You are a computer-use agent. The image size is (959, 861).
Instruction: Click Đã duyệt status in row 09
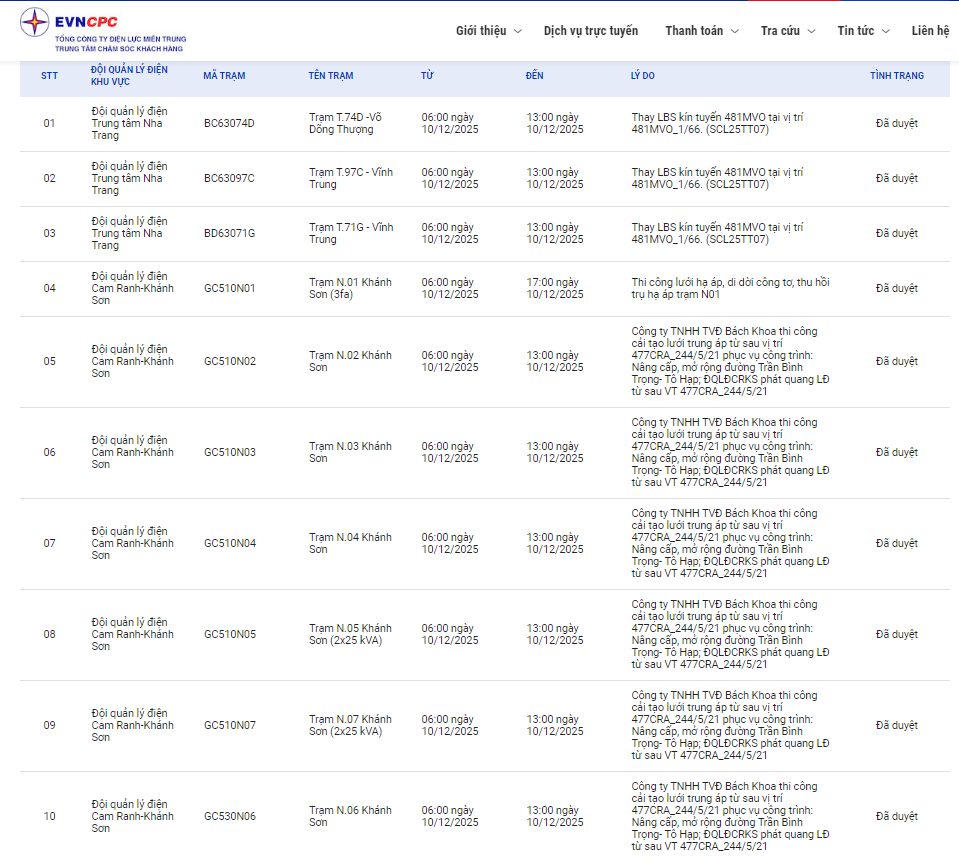(896, 726)
